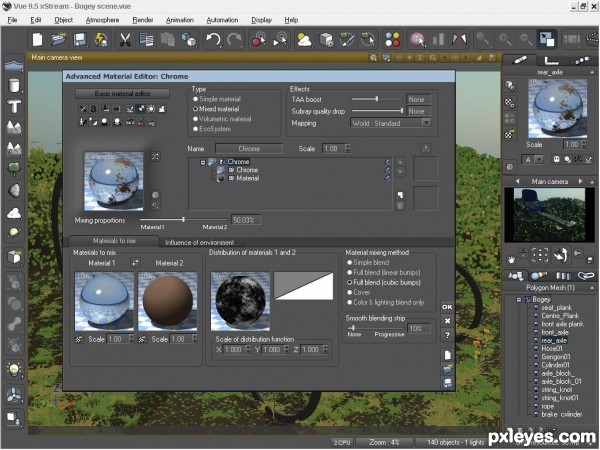Adjust the Mixing proportions slider

[x=184, y=220]
